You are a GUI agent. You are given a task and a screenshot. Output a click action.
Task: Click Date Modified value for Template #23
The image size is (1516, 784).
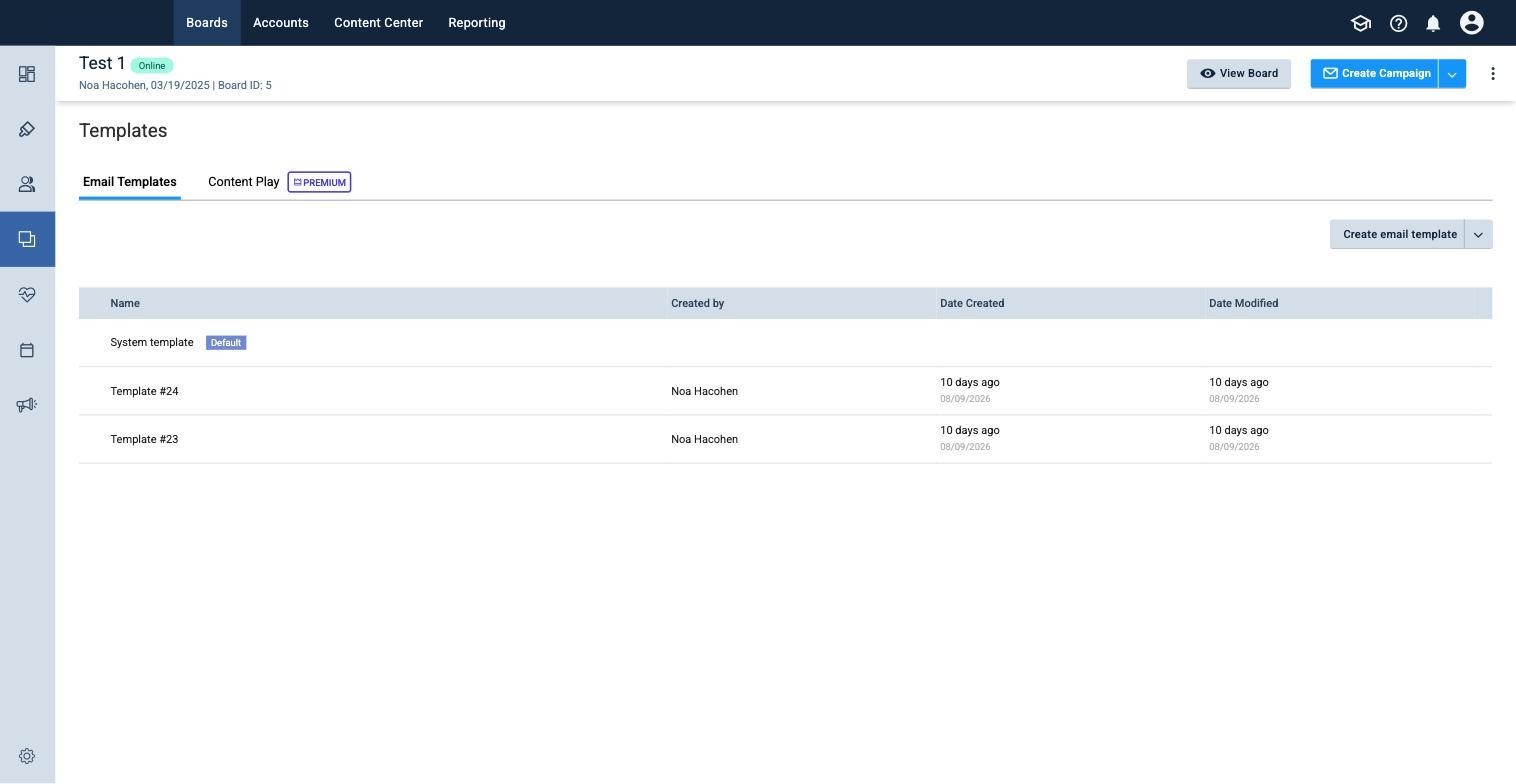coord(1238,438)
